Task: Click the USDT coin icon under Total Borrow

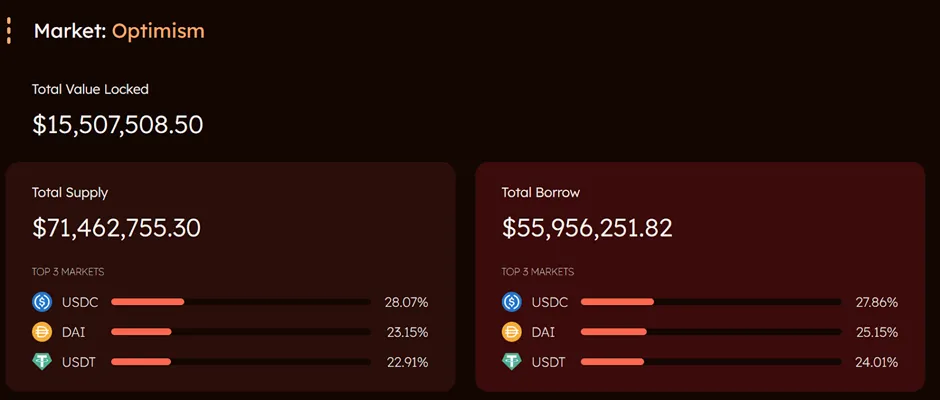Action: point(512,362)
